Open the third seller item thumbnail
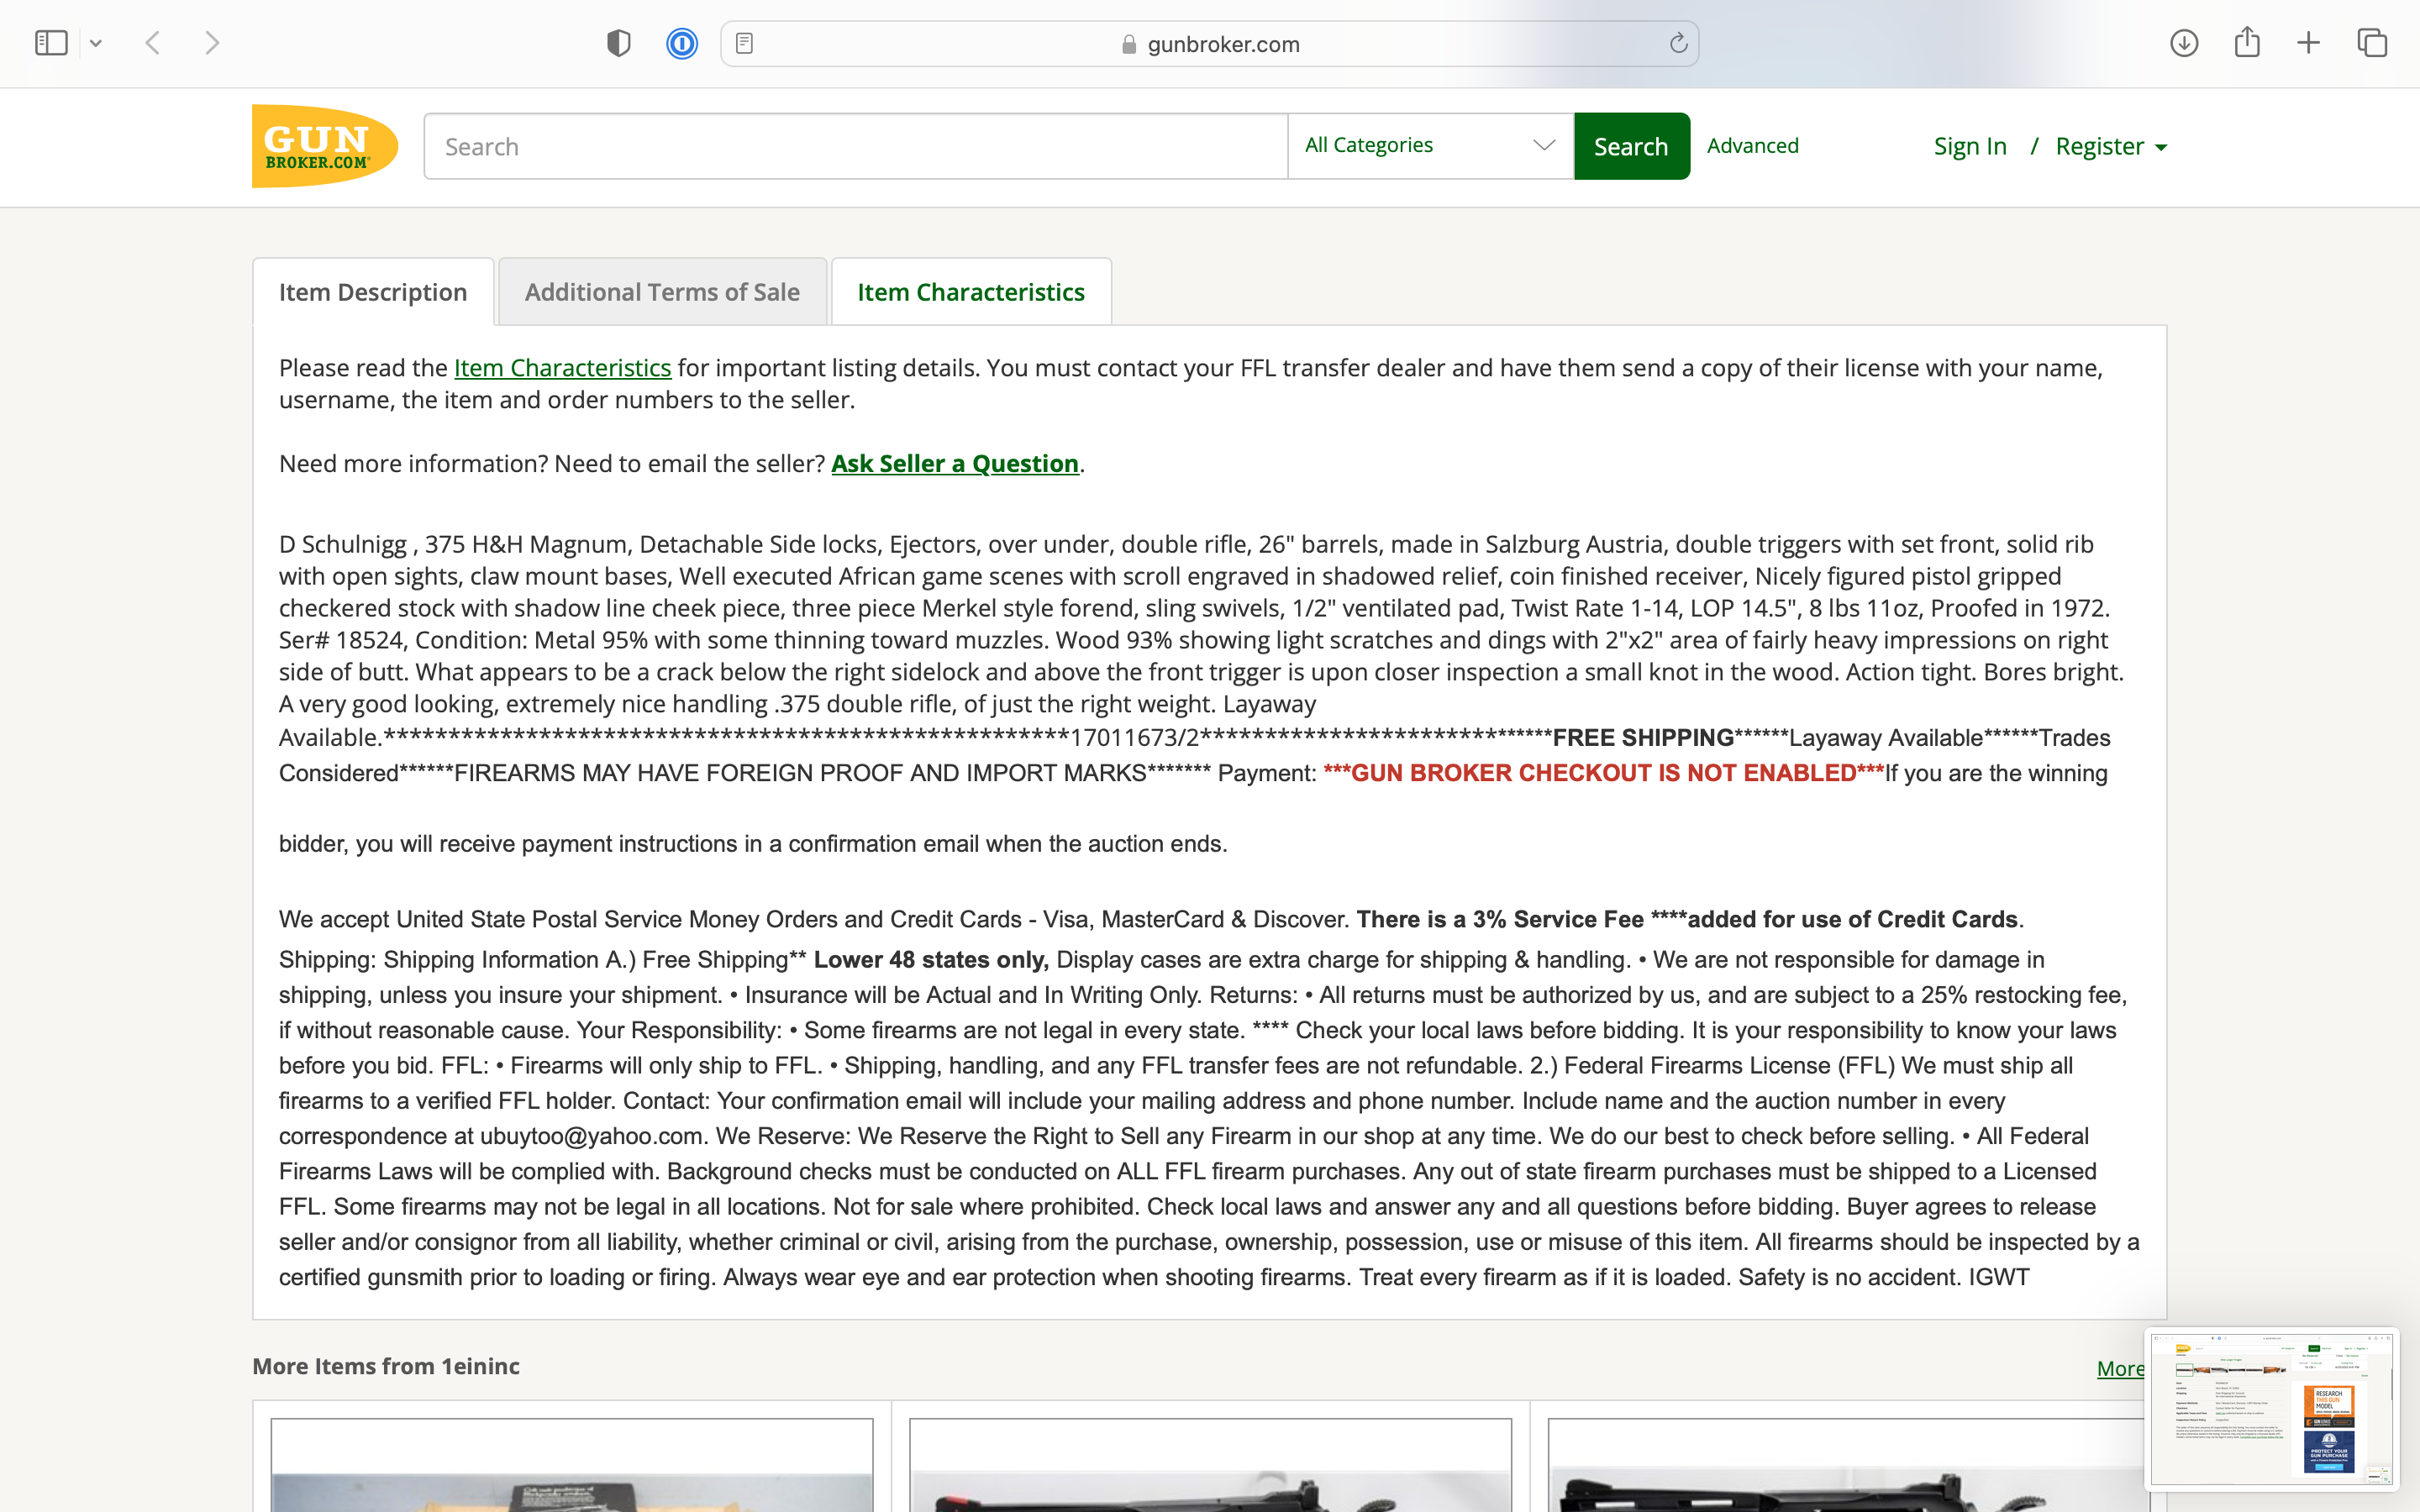The width and height of the screenshot is (2420, 1512). [1848, 1465]
